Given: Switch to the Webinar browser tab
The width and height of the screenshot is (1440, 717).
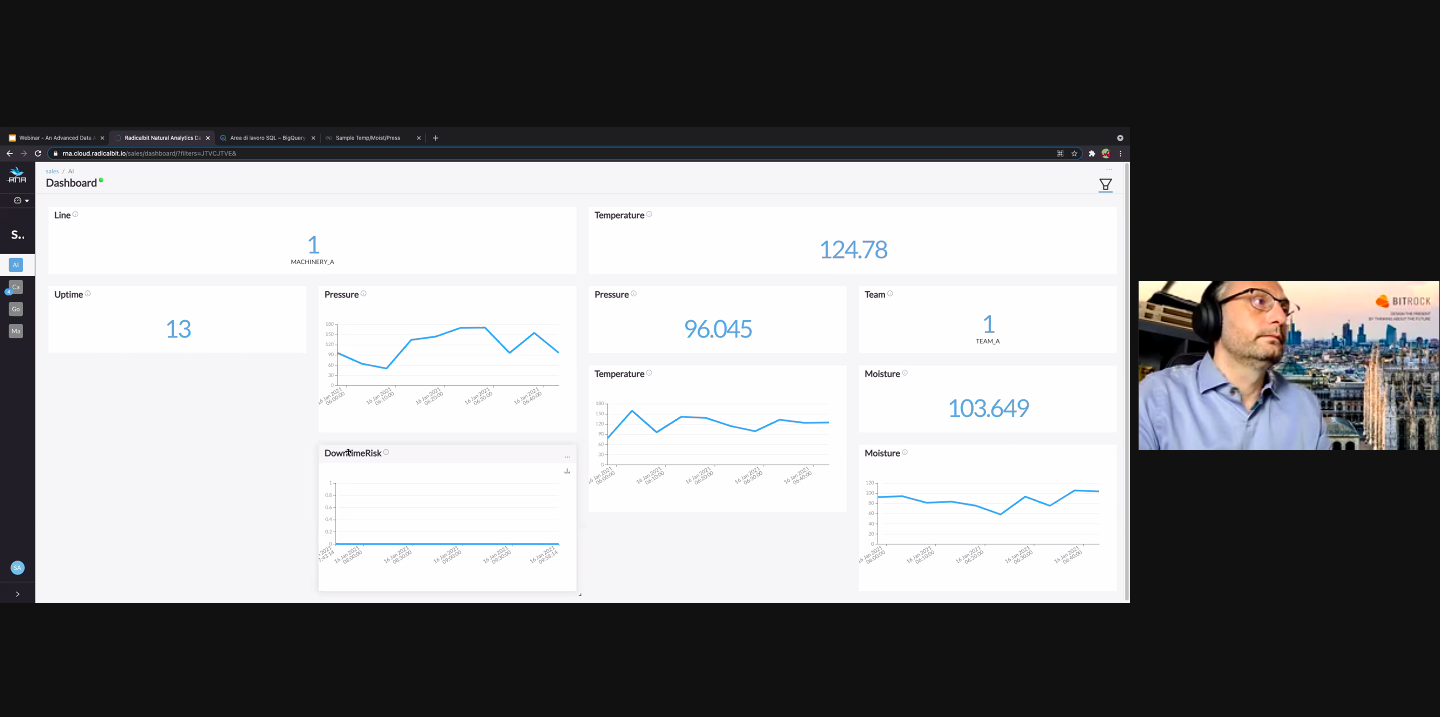Looking at the screenshot, I should (56, 138).
